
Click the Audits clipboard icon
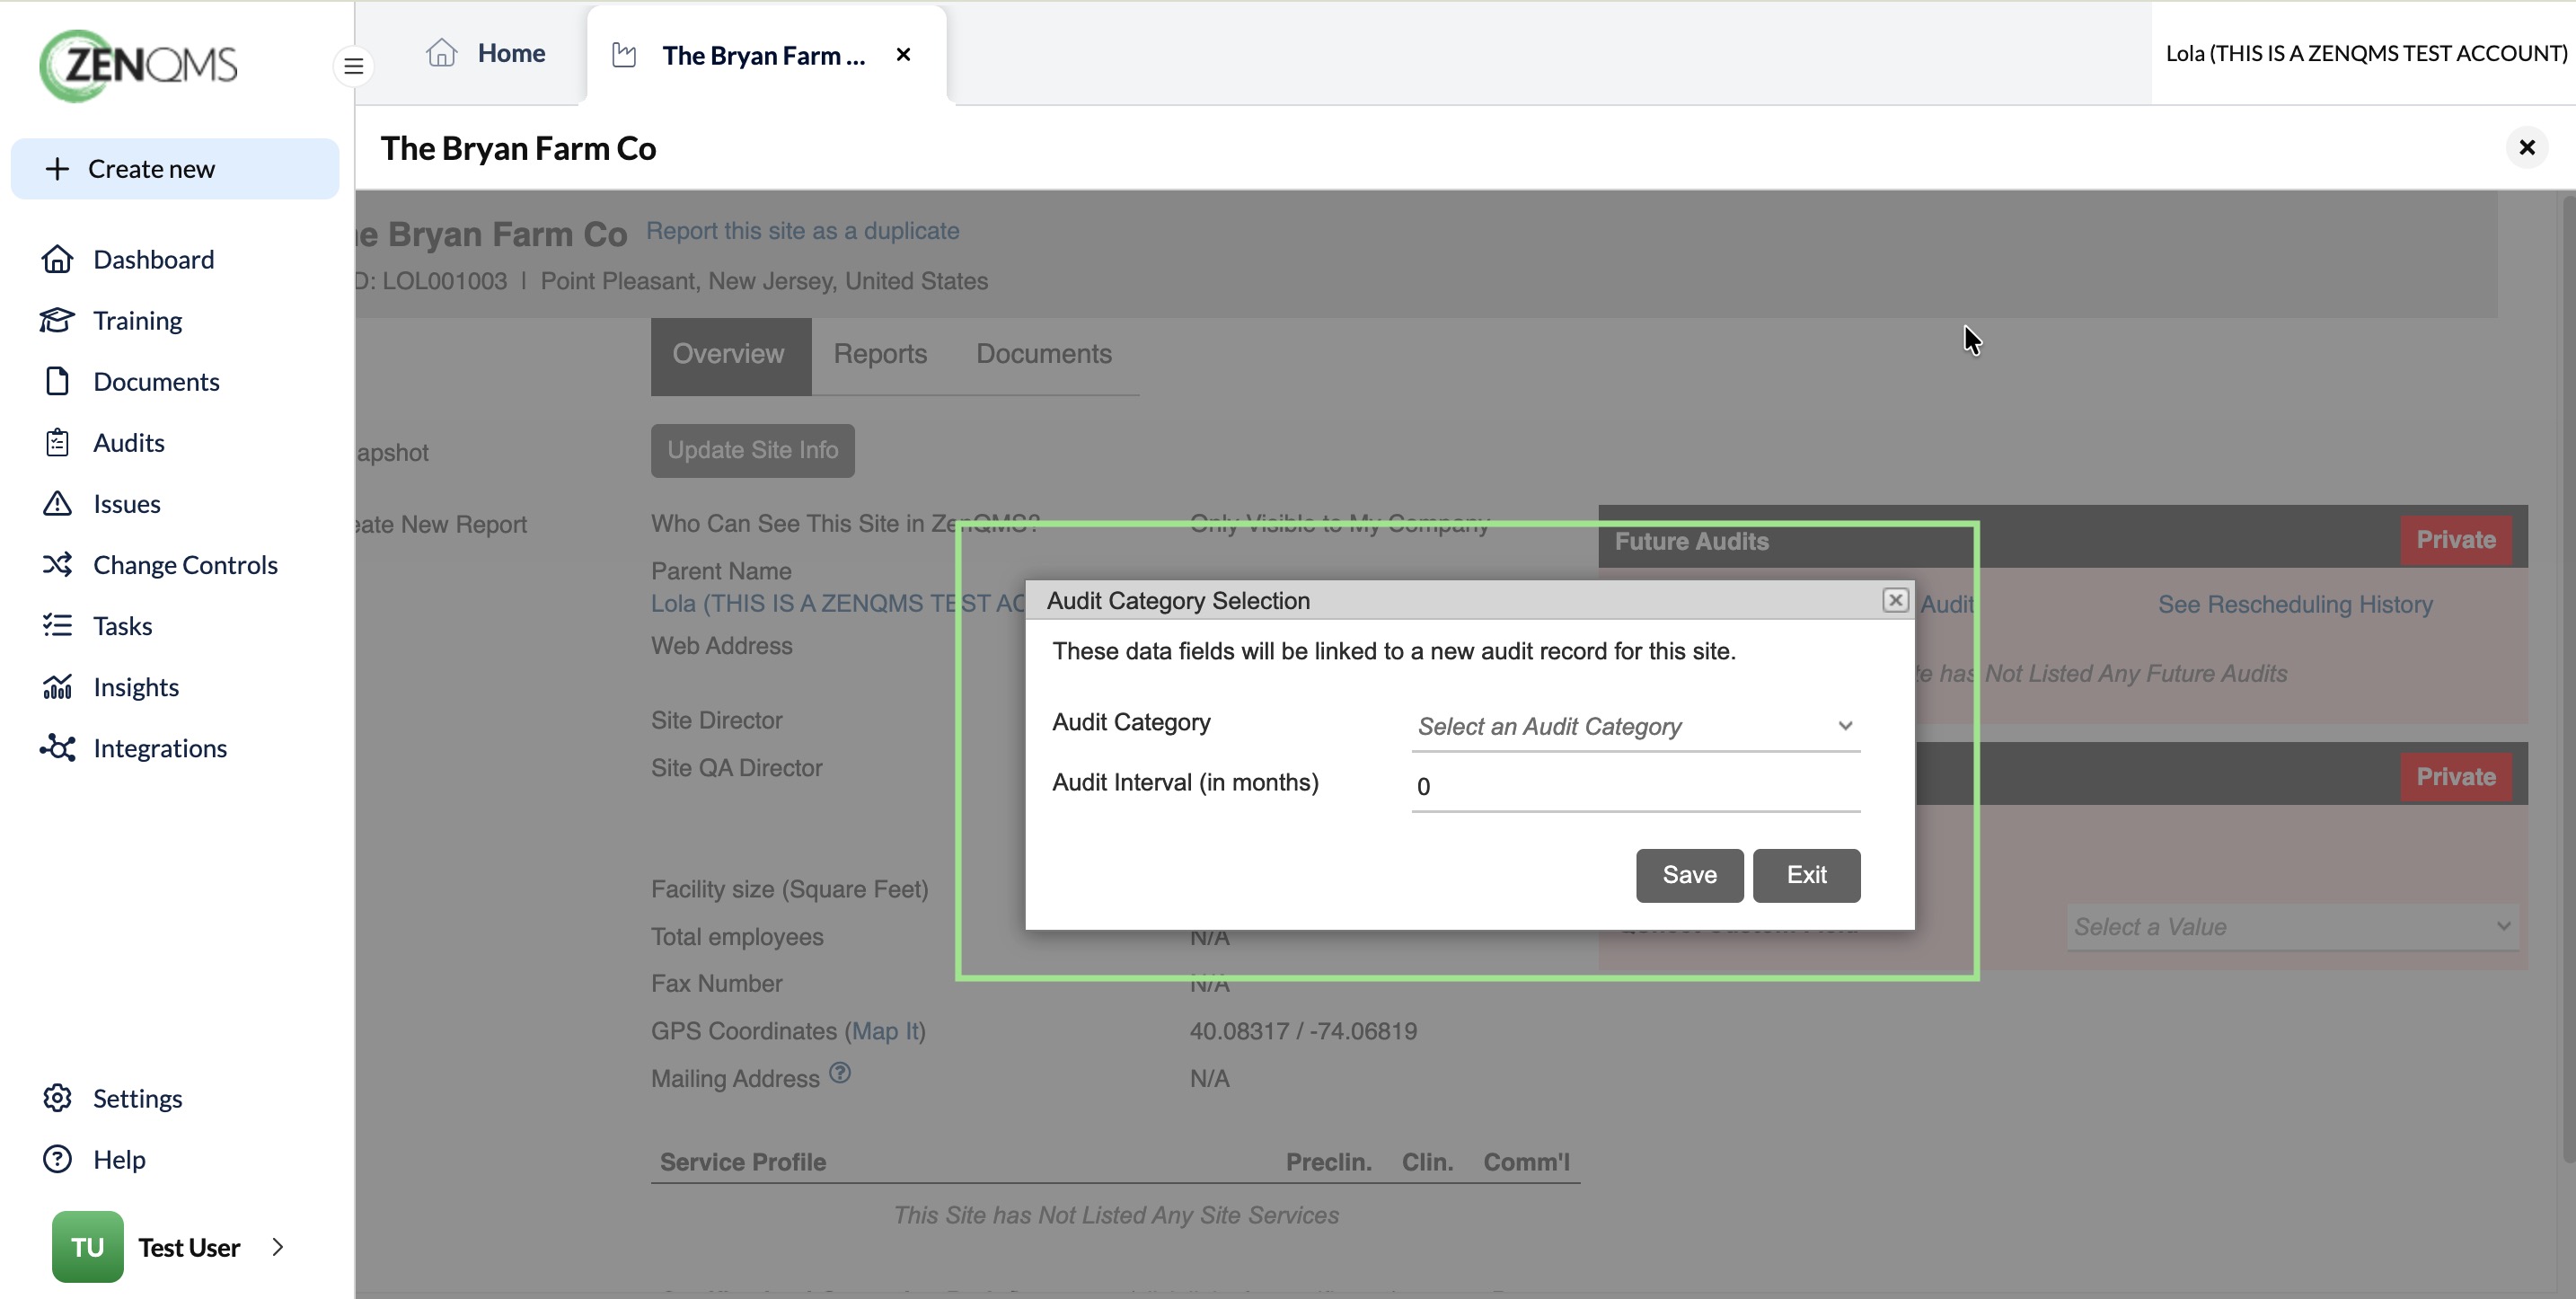pos(57,442)
